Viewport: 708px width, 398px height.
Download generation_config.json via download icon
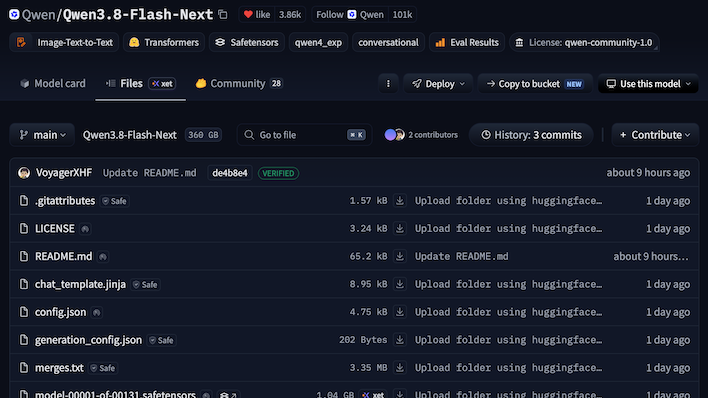[x=400, y=340]
